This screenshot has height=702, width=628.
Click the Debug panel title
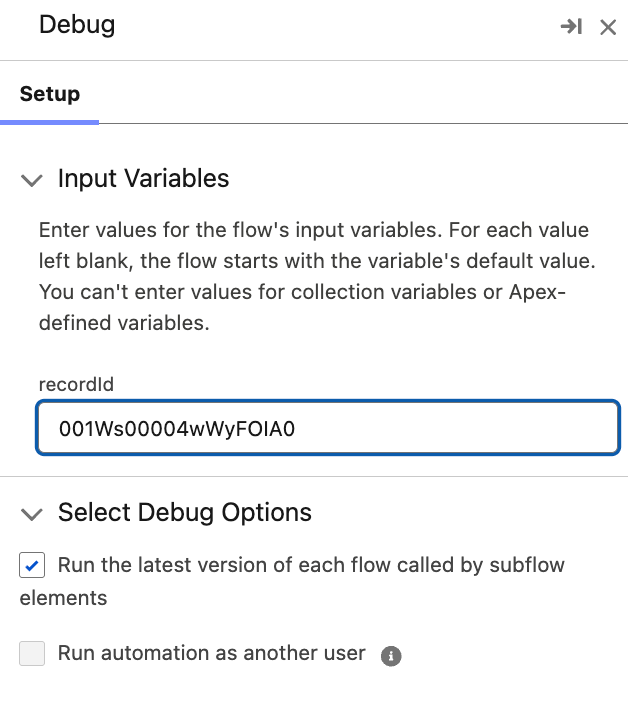click(x=77, y=25)
